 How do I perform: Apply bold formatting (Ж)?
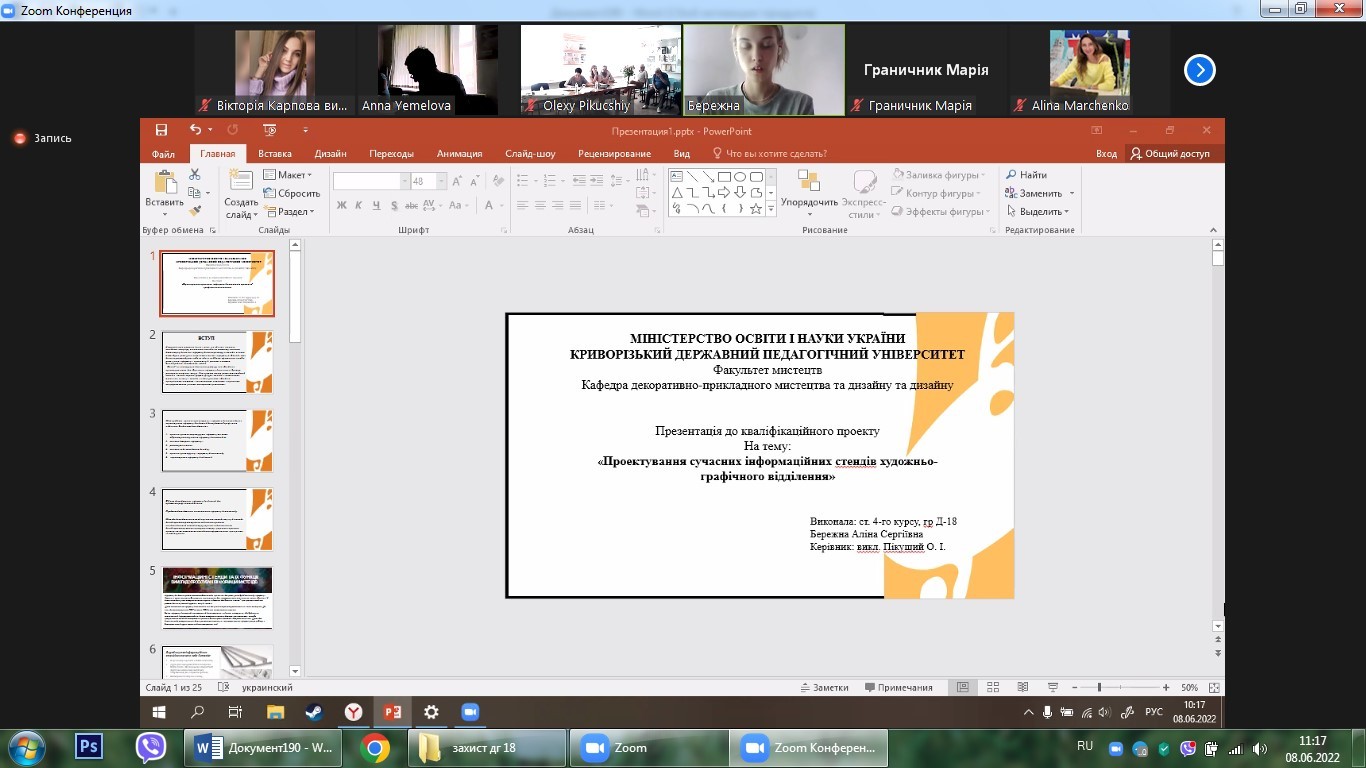click(x=341, y=205)
